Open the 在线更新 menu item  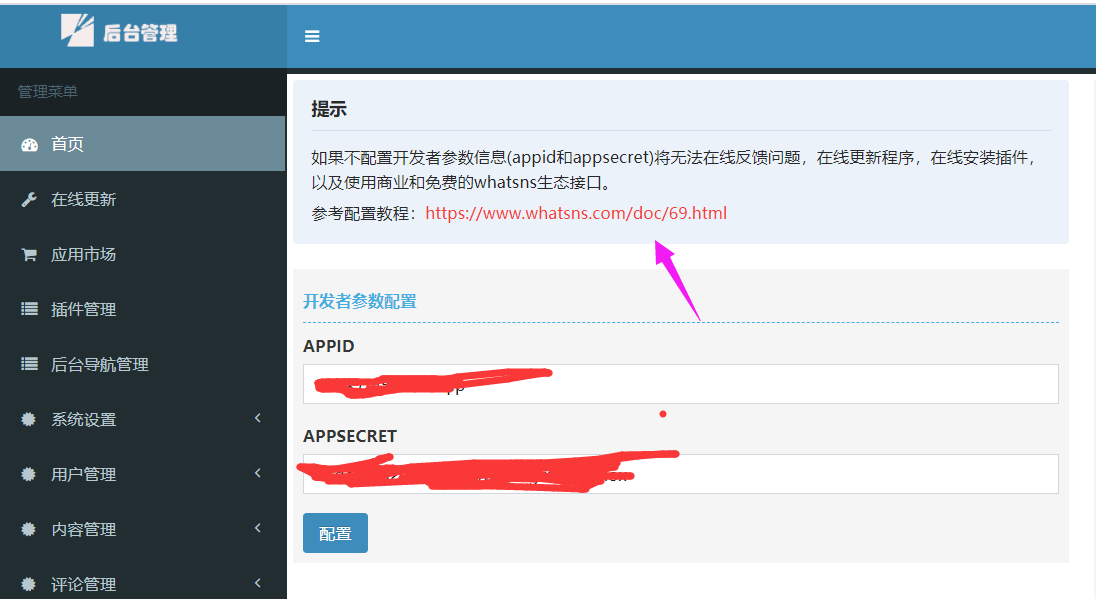[x=84, y=199]
